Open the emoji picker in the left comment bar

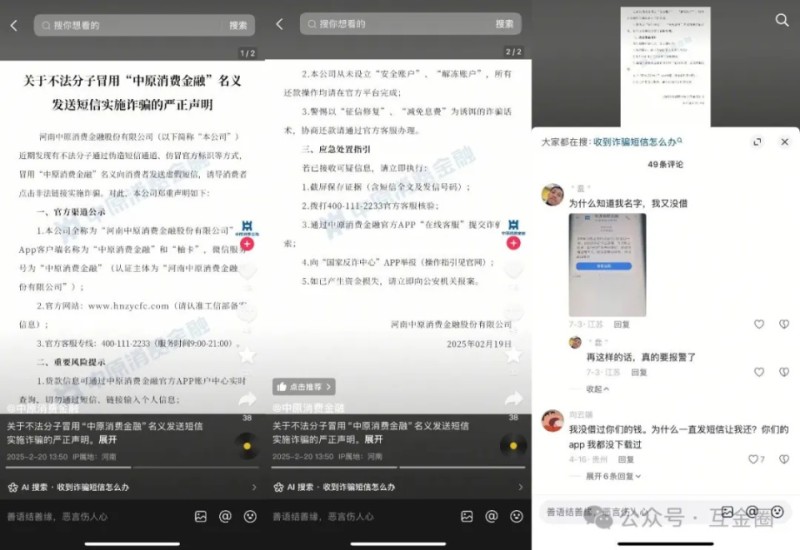pos(250,517)
